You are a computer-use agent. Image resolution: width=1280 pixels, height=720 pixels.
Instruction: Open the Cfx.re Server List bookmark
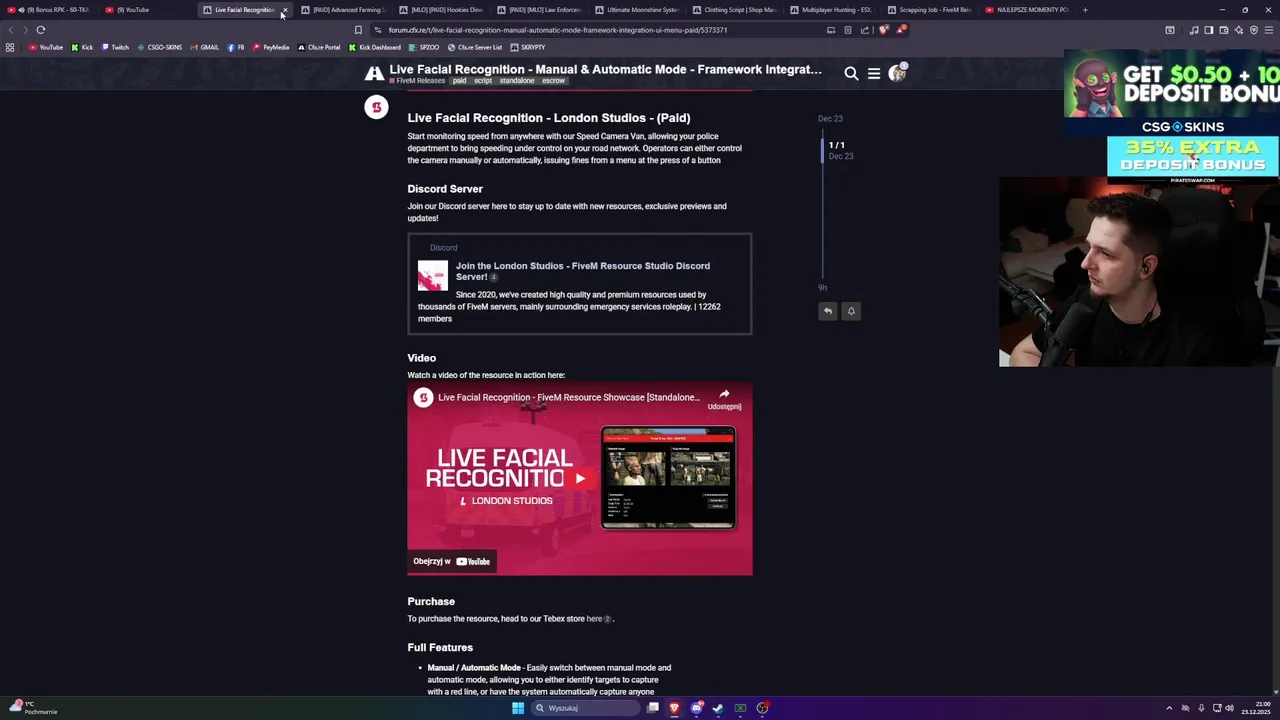pyautogui.click(x=475, y=47)
